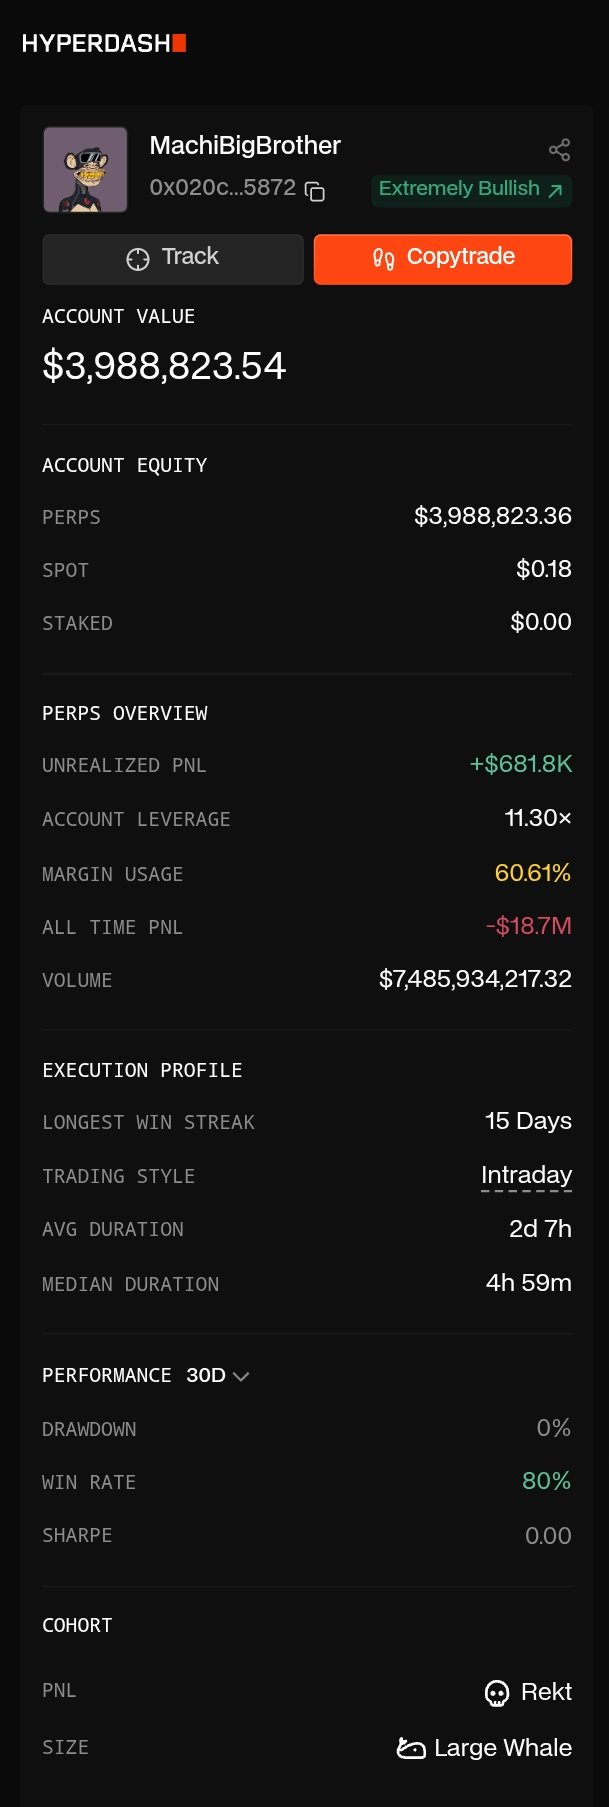Click the Large Whale cohort label

502,1748
